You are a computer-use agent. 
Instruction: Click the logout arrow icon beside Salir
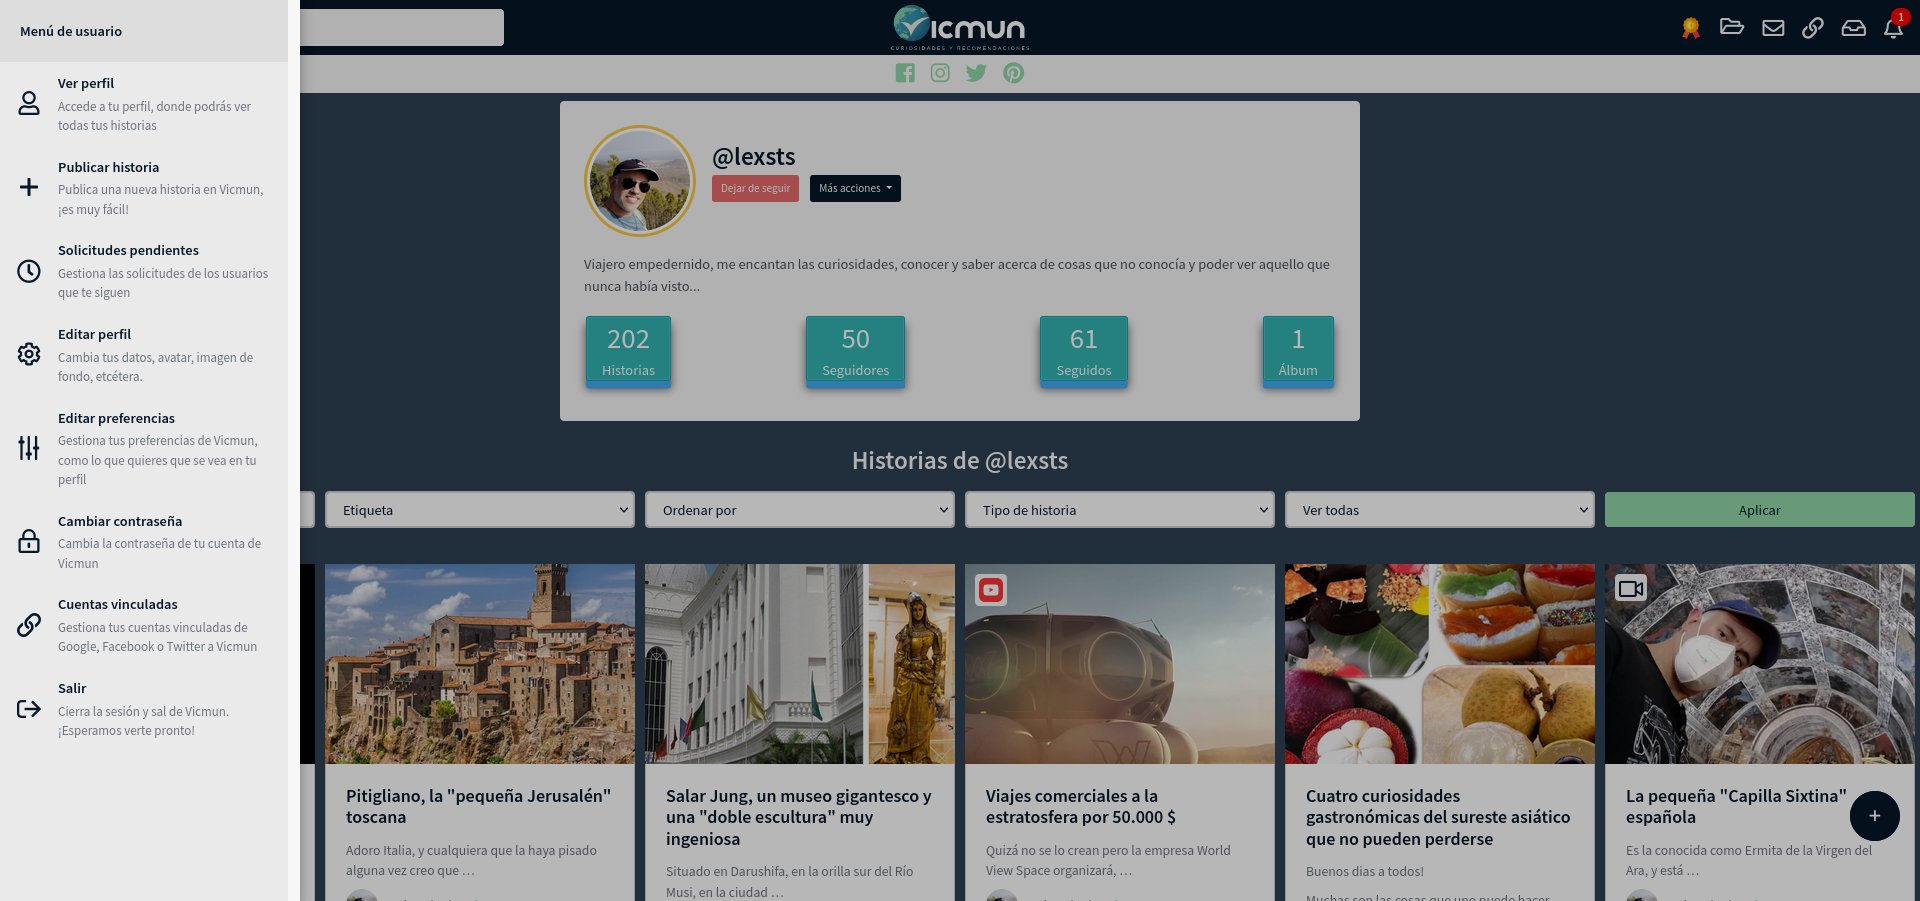pyautogui.click(x=29, y=709)
